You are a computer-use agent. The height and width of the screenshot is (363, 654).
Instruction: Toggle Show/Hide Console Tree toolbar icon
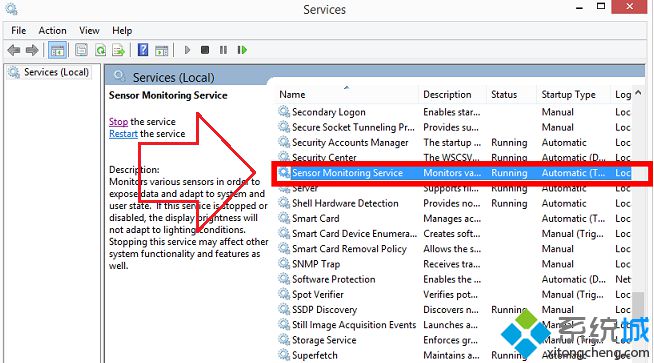click(58, 50)
